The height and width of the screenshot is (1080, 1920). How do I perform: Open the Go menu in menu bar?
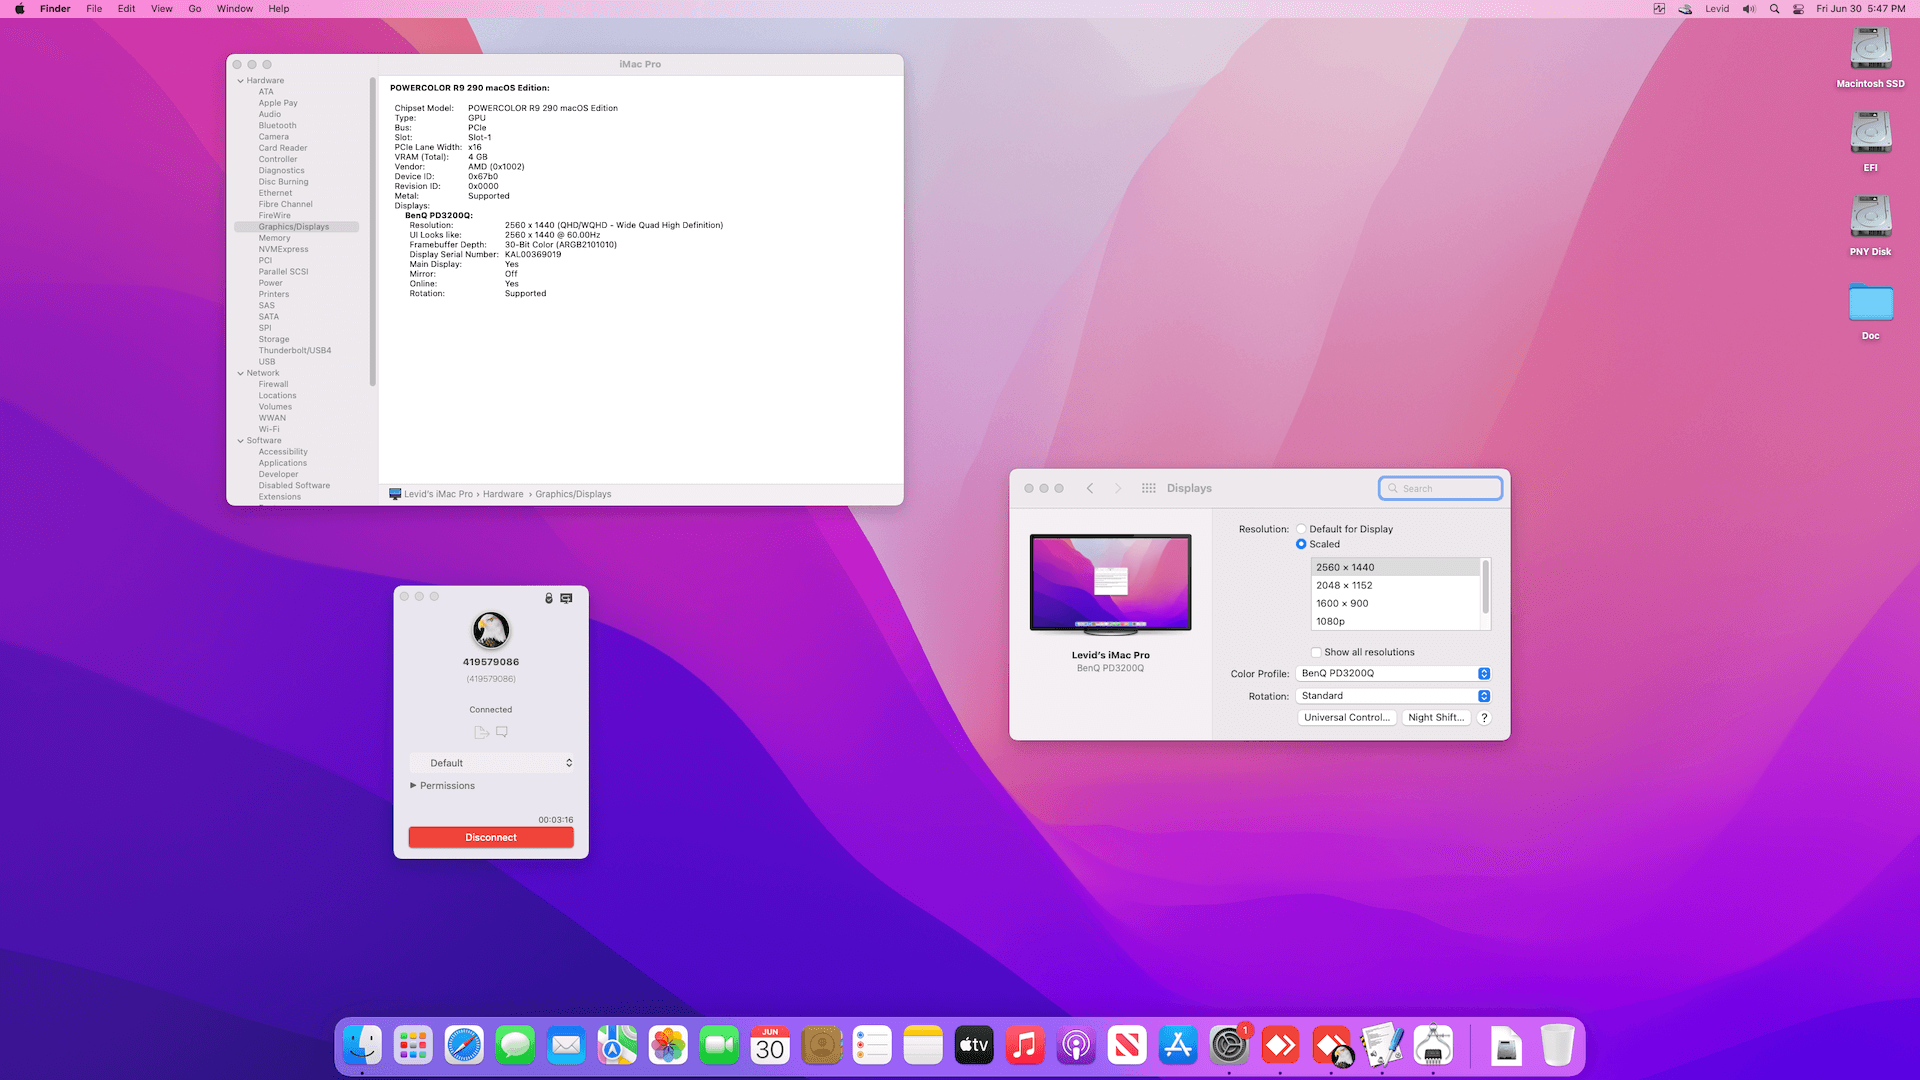coord(195,9)
